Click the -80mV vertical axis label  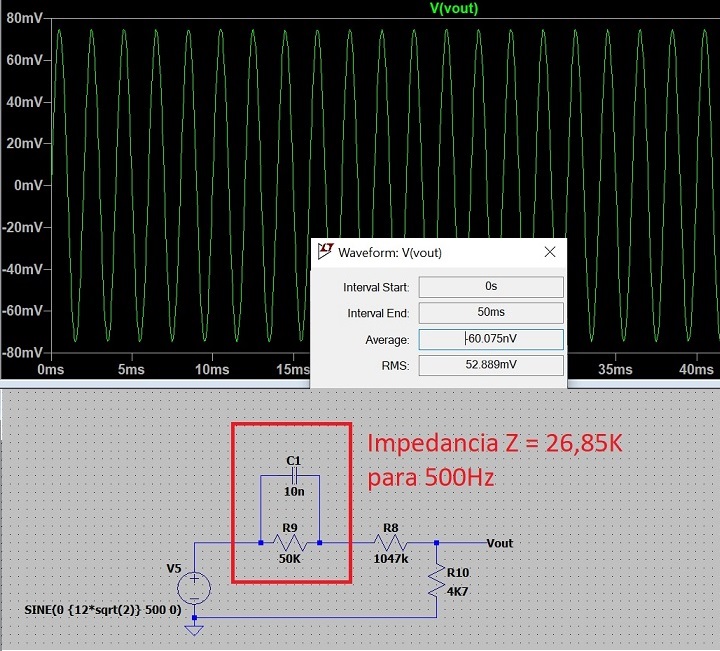pos(22,353)
